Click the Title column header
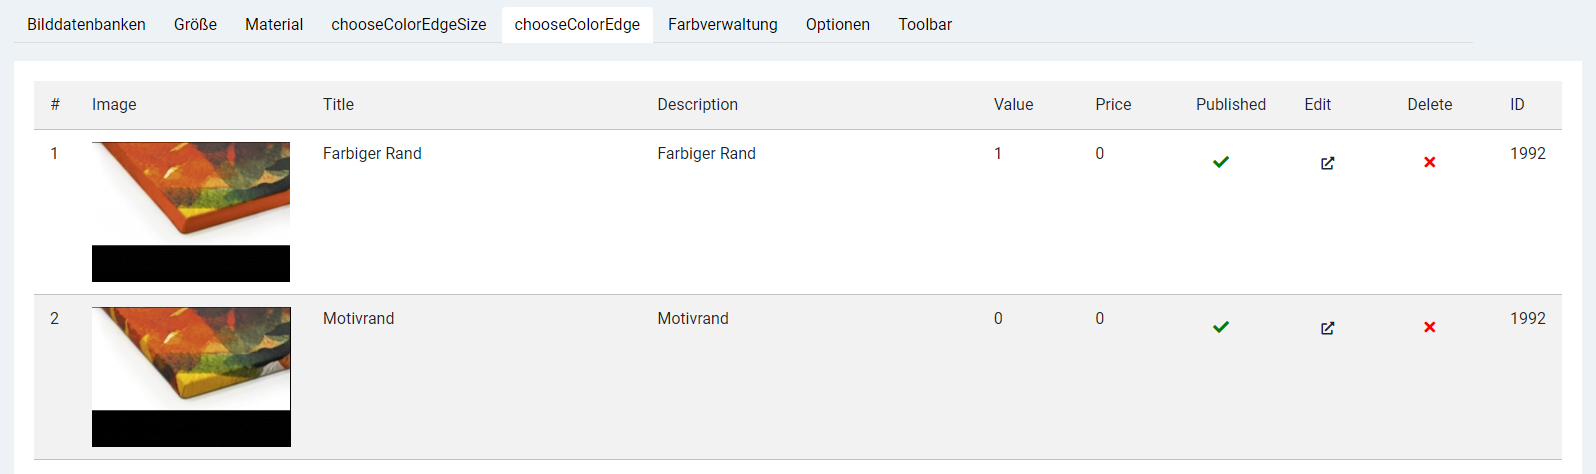This screenshot has height=474, width=1596. (x=338, y=104)
